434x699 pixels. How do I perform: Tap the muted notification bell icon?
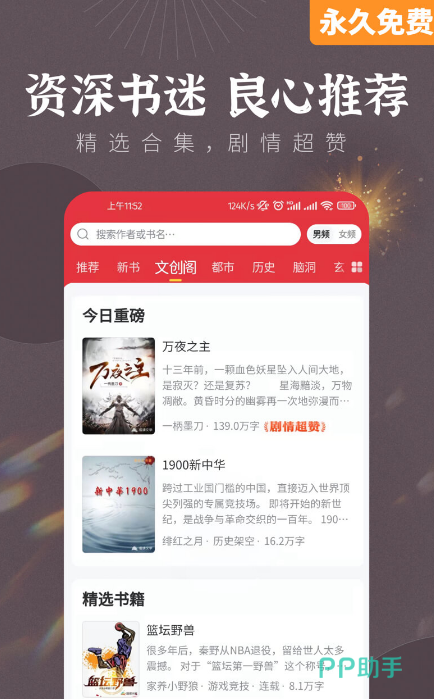pos(263,206)
